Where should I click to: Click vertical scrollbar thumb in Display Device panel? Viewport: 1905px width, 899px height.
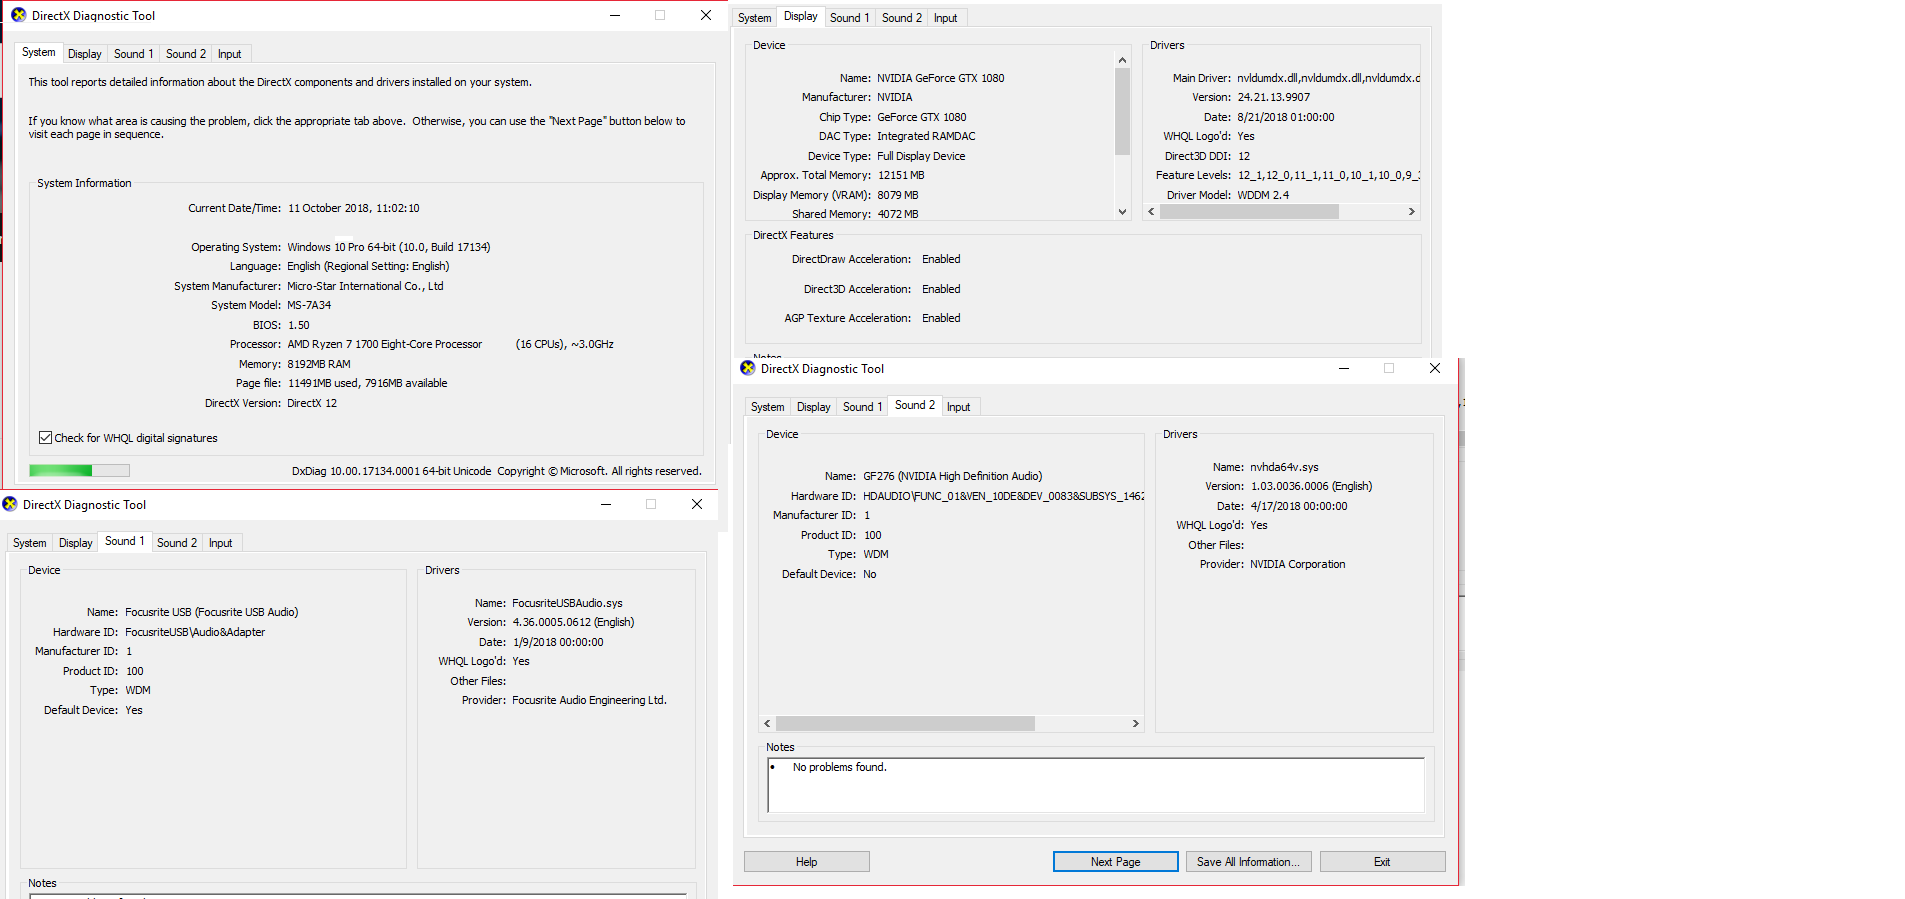pyautogui.click(x=1122, y=111)
